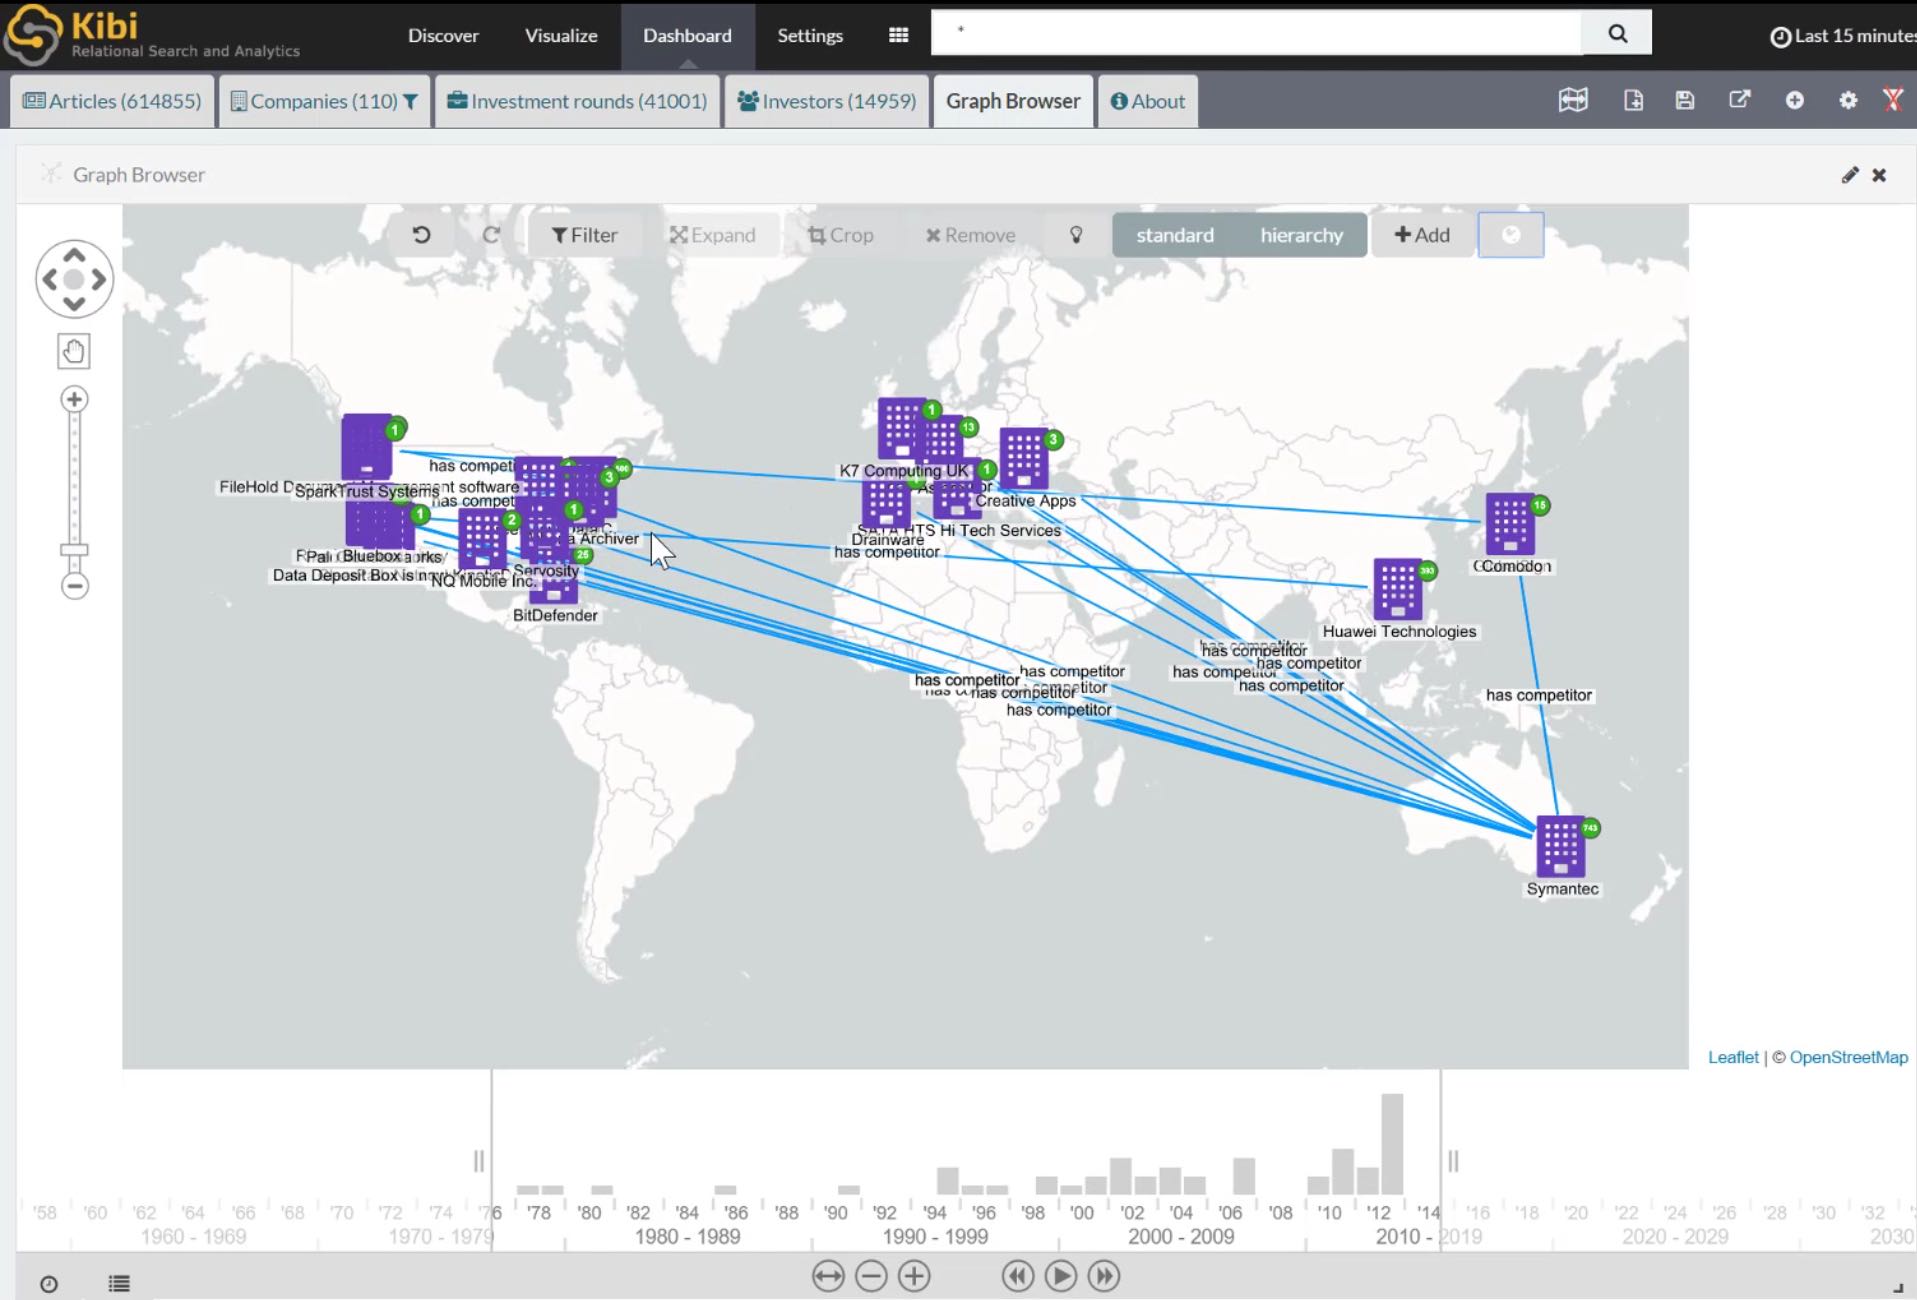Switch to the Articles (614855) tab
This screenshot has width=1917, height=1300.
click(x=112, y=101)
